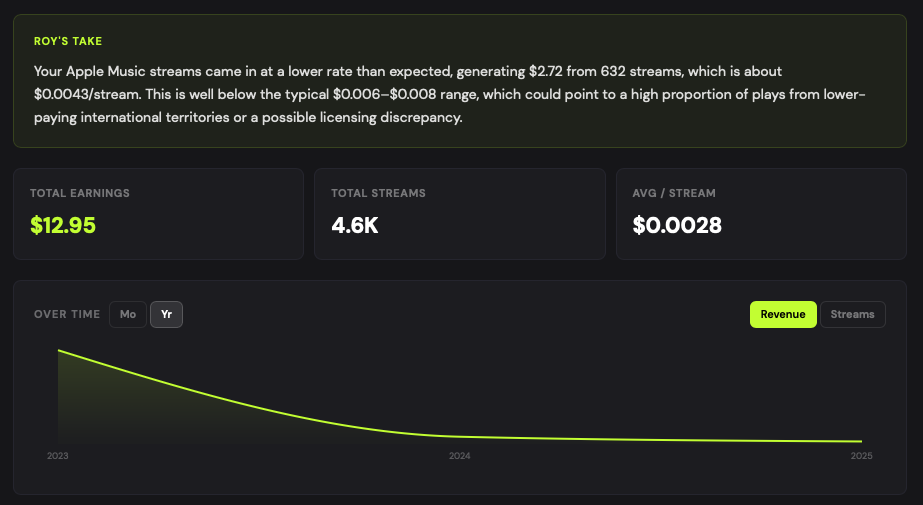Click the AVG / STREAM label
923x505 pixels.
point(674,193)
